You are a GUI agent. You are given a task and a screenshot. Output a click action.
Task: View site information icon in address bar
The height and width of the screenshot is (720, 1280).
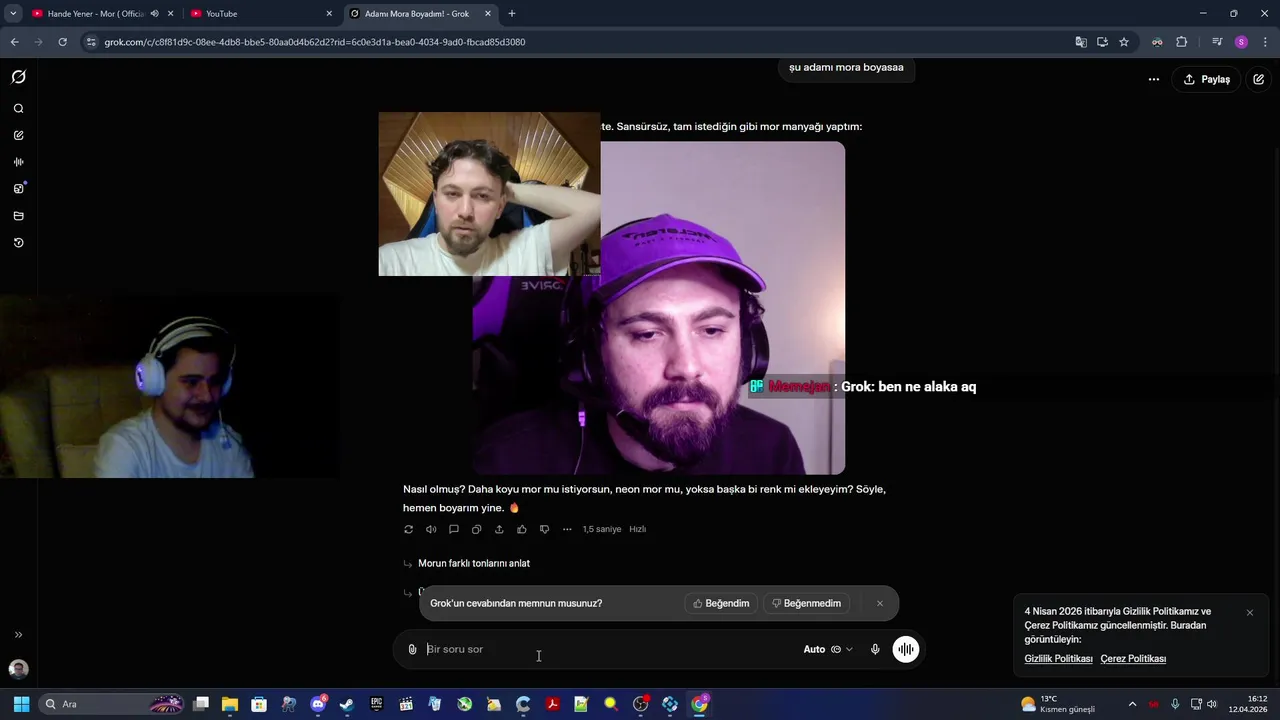coord(91,42)
